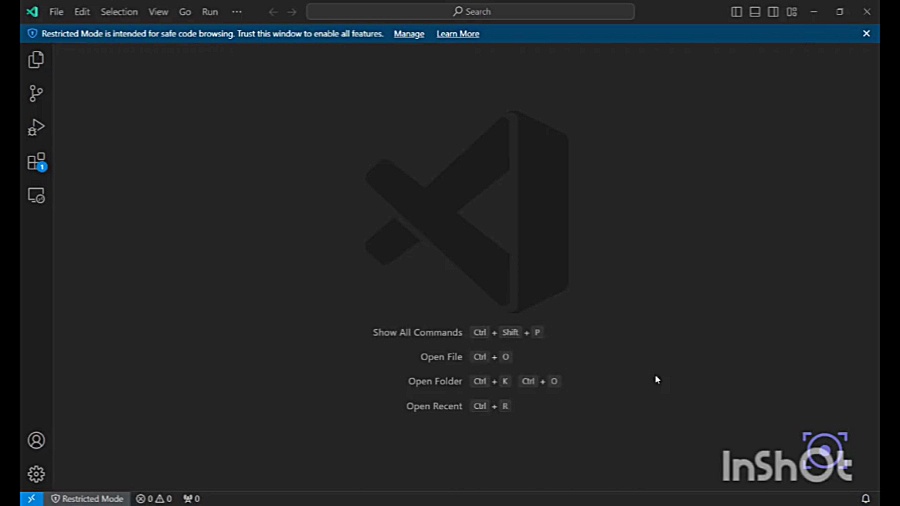Toggle the primary side bar layout icon
The height and width of the screenshot is (506, 900).
tap(736, 11)
